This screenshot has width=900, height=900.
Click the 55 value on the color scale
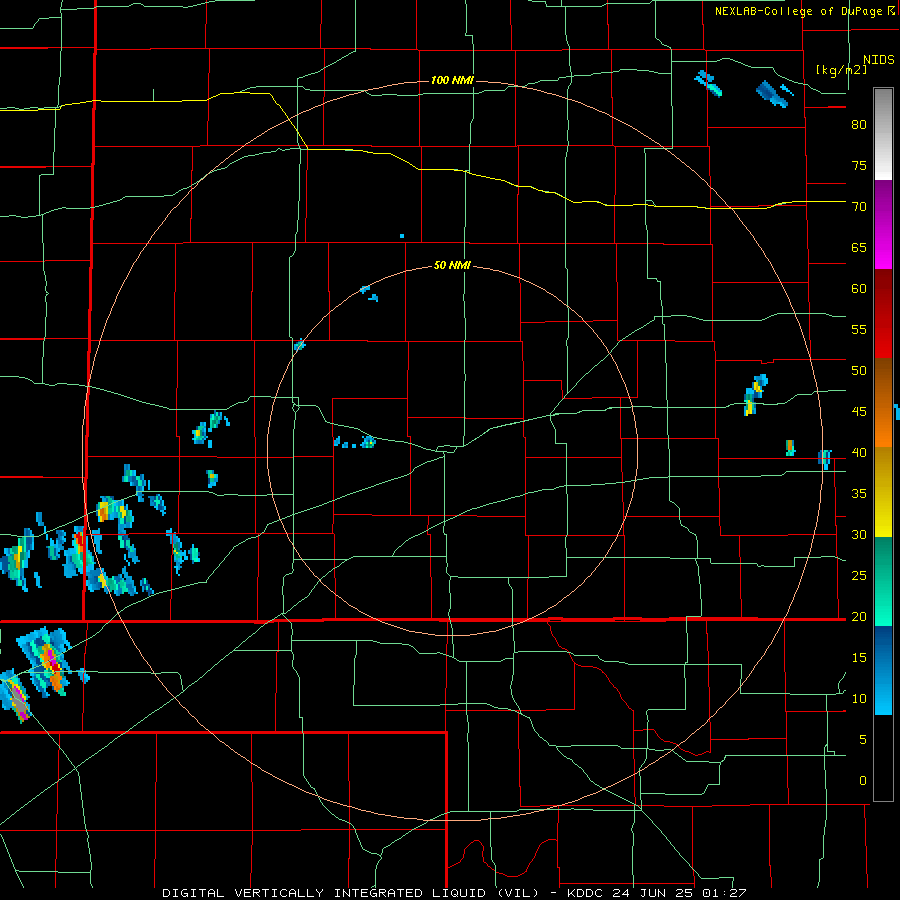tap(859, 329)
